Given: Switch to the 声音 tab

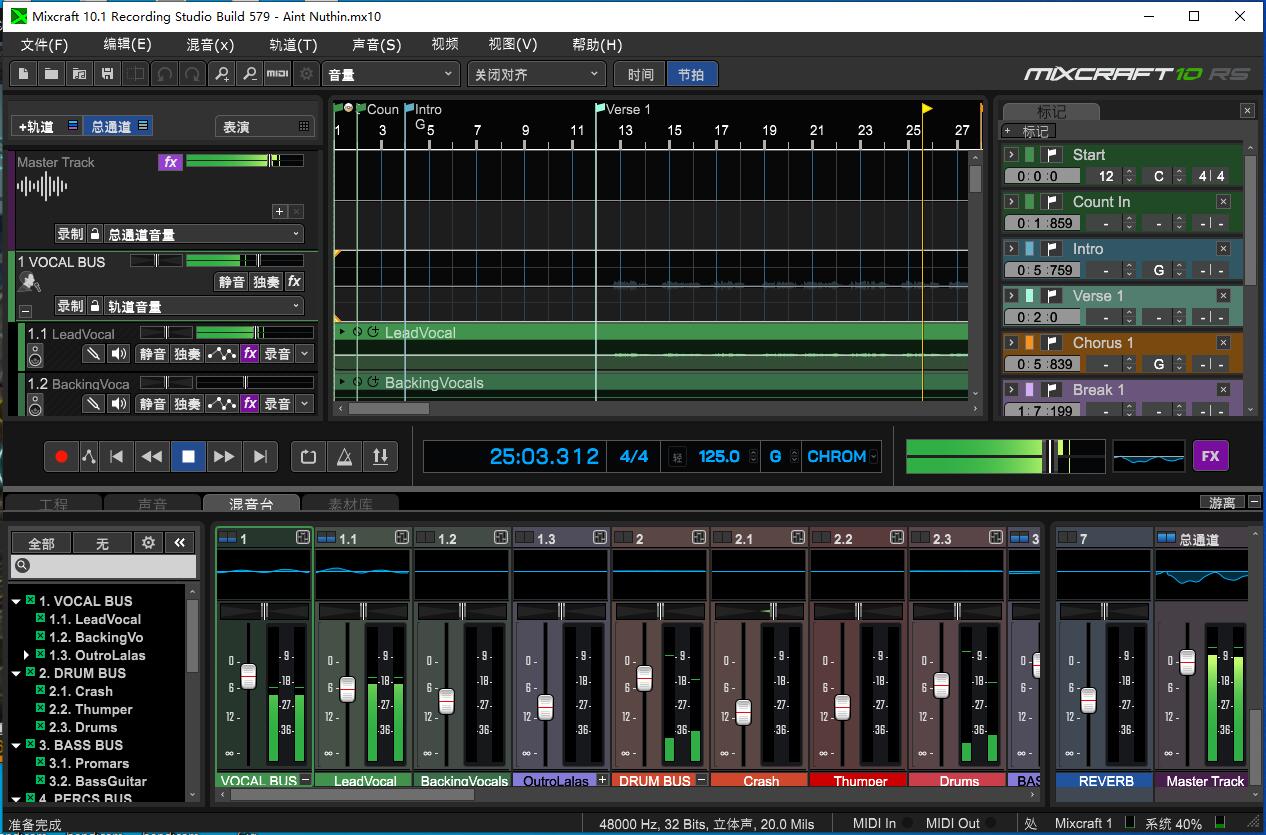Looking at the screenshot, I should pos(153,503).
